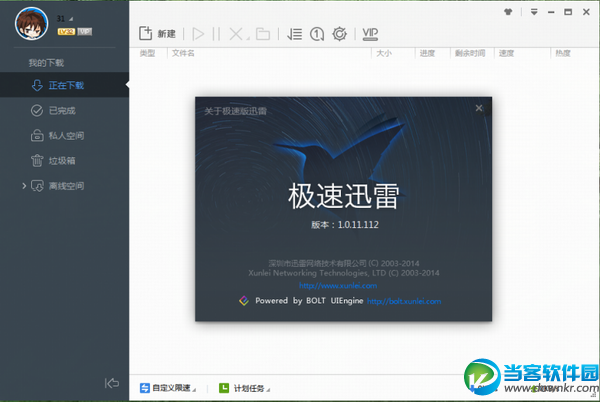Viewport: 600px width, 402px height.
Task: Collapse the sidebar with the arrow icon
Action: point(112,383)
